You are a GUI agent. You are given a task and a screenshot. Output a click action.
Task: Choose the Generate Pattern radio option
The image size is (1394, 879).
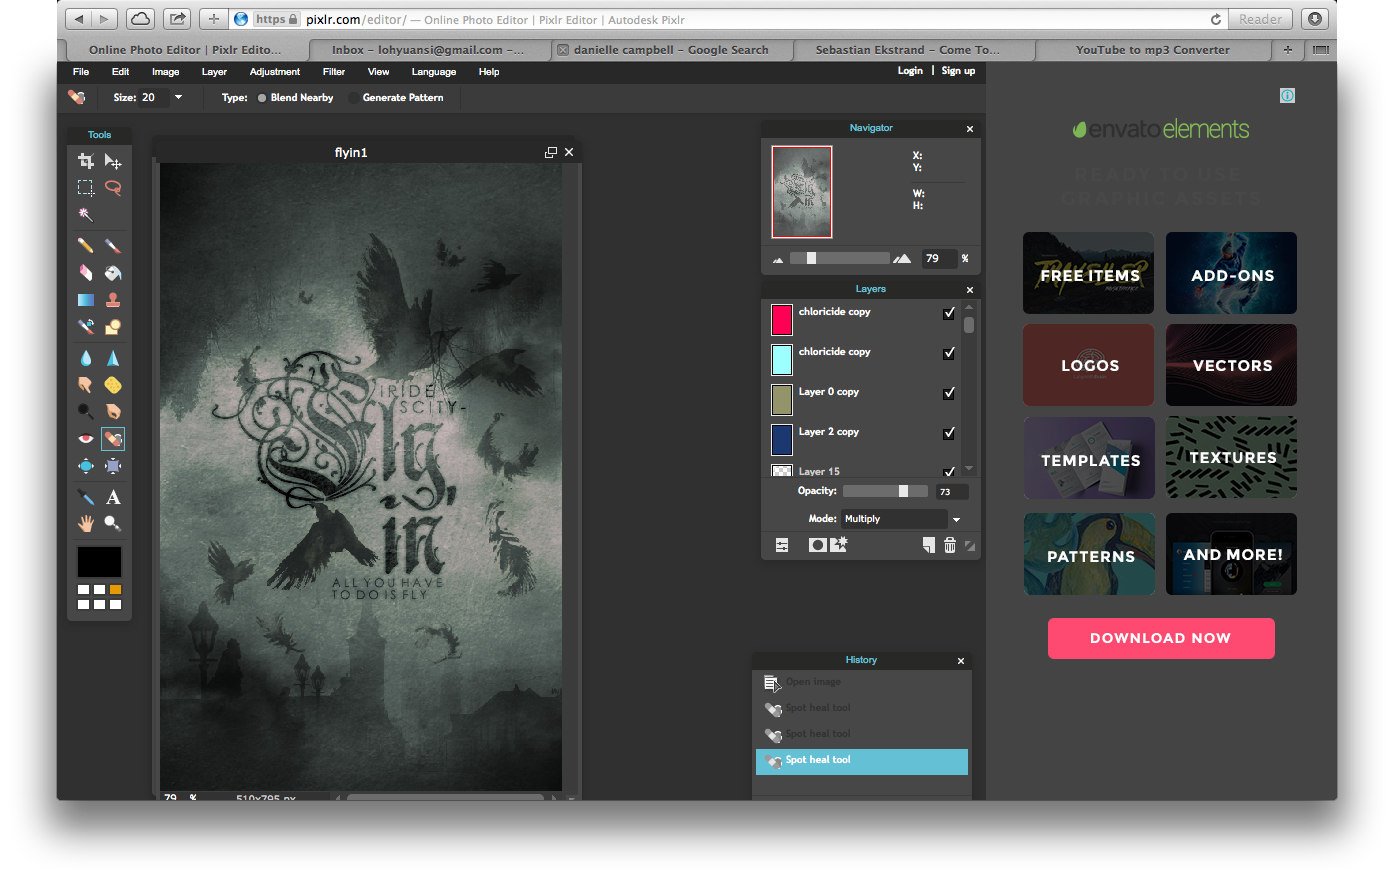pos(353,98)
